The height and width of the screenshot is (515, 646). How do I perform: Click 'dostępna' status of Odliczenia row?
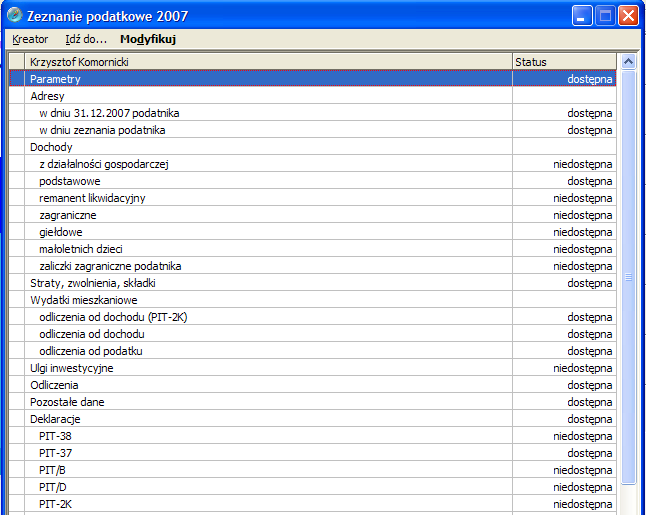pyautogui.click(x=590, y=386)
